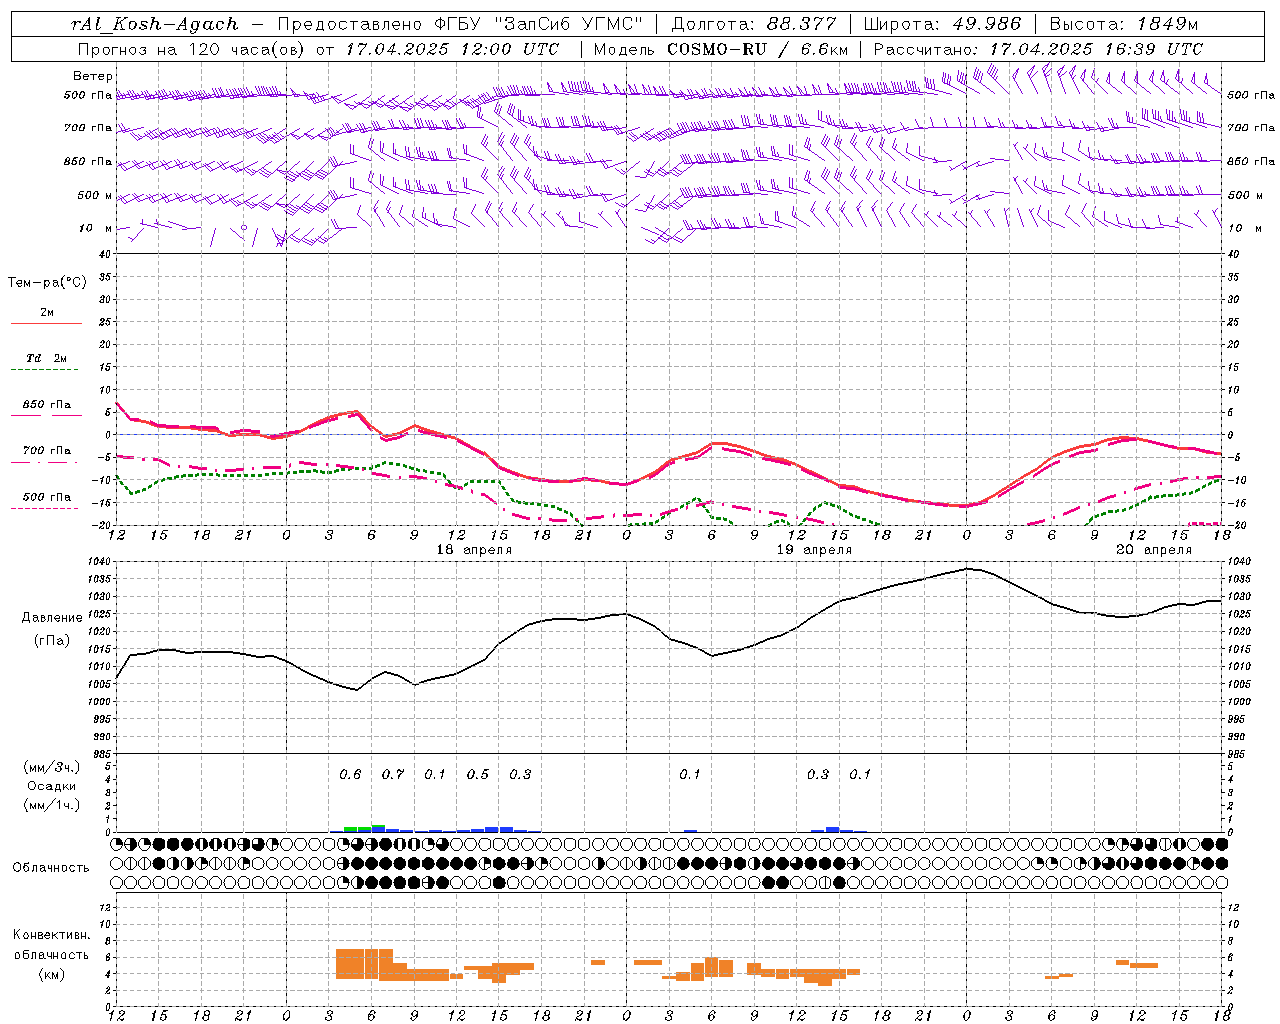Image resolution: width=1280 pixels, height=1024 pixels.
Task: Click the 20 апреля date label
Action: [1153, 550]
